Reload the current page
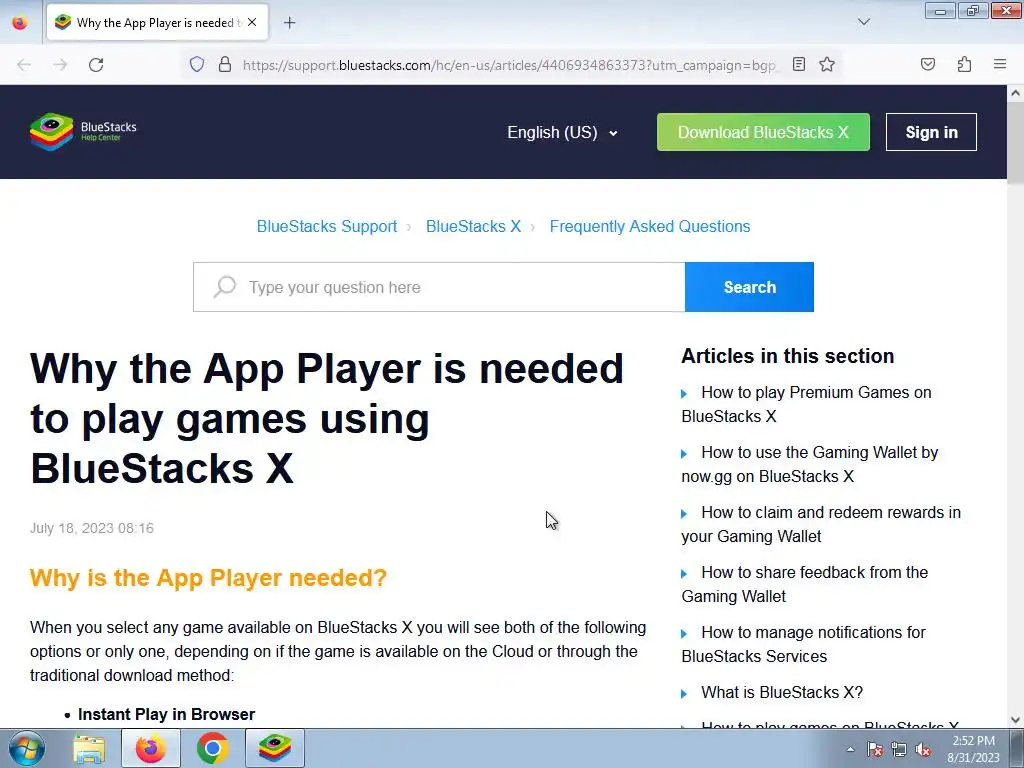This screenshot has height=768, width=1024. [x=96, y=65]
